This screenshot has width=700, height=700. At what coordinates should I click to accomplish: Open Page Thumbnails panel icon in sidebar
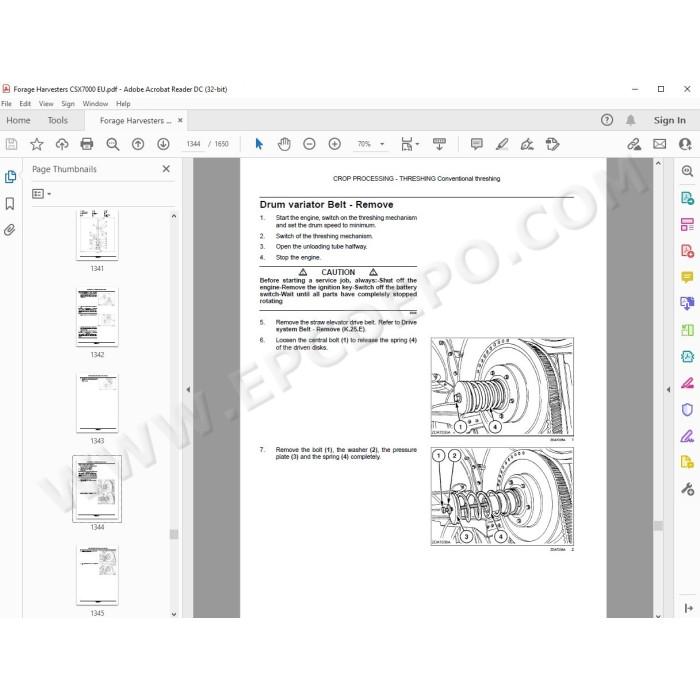10,176
